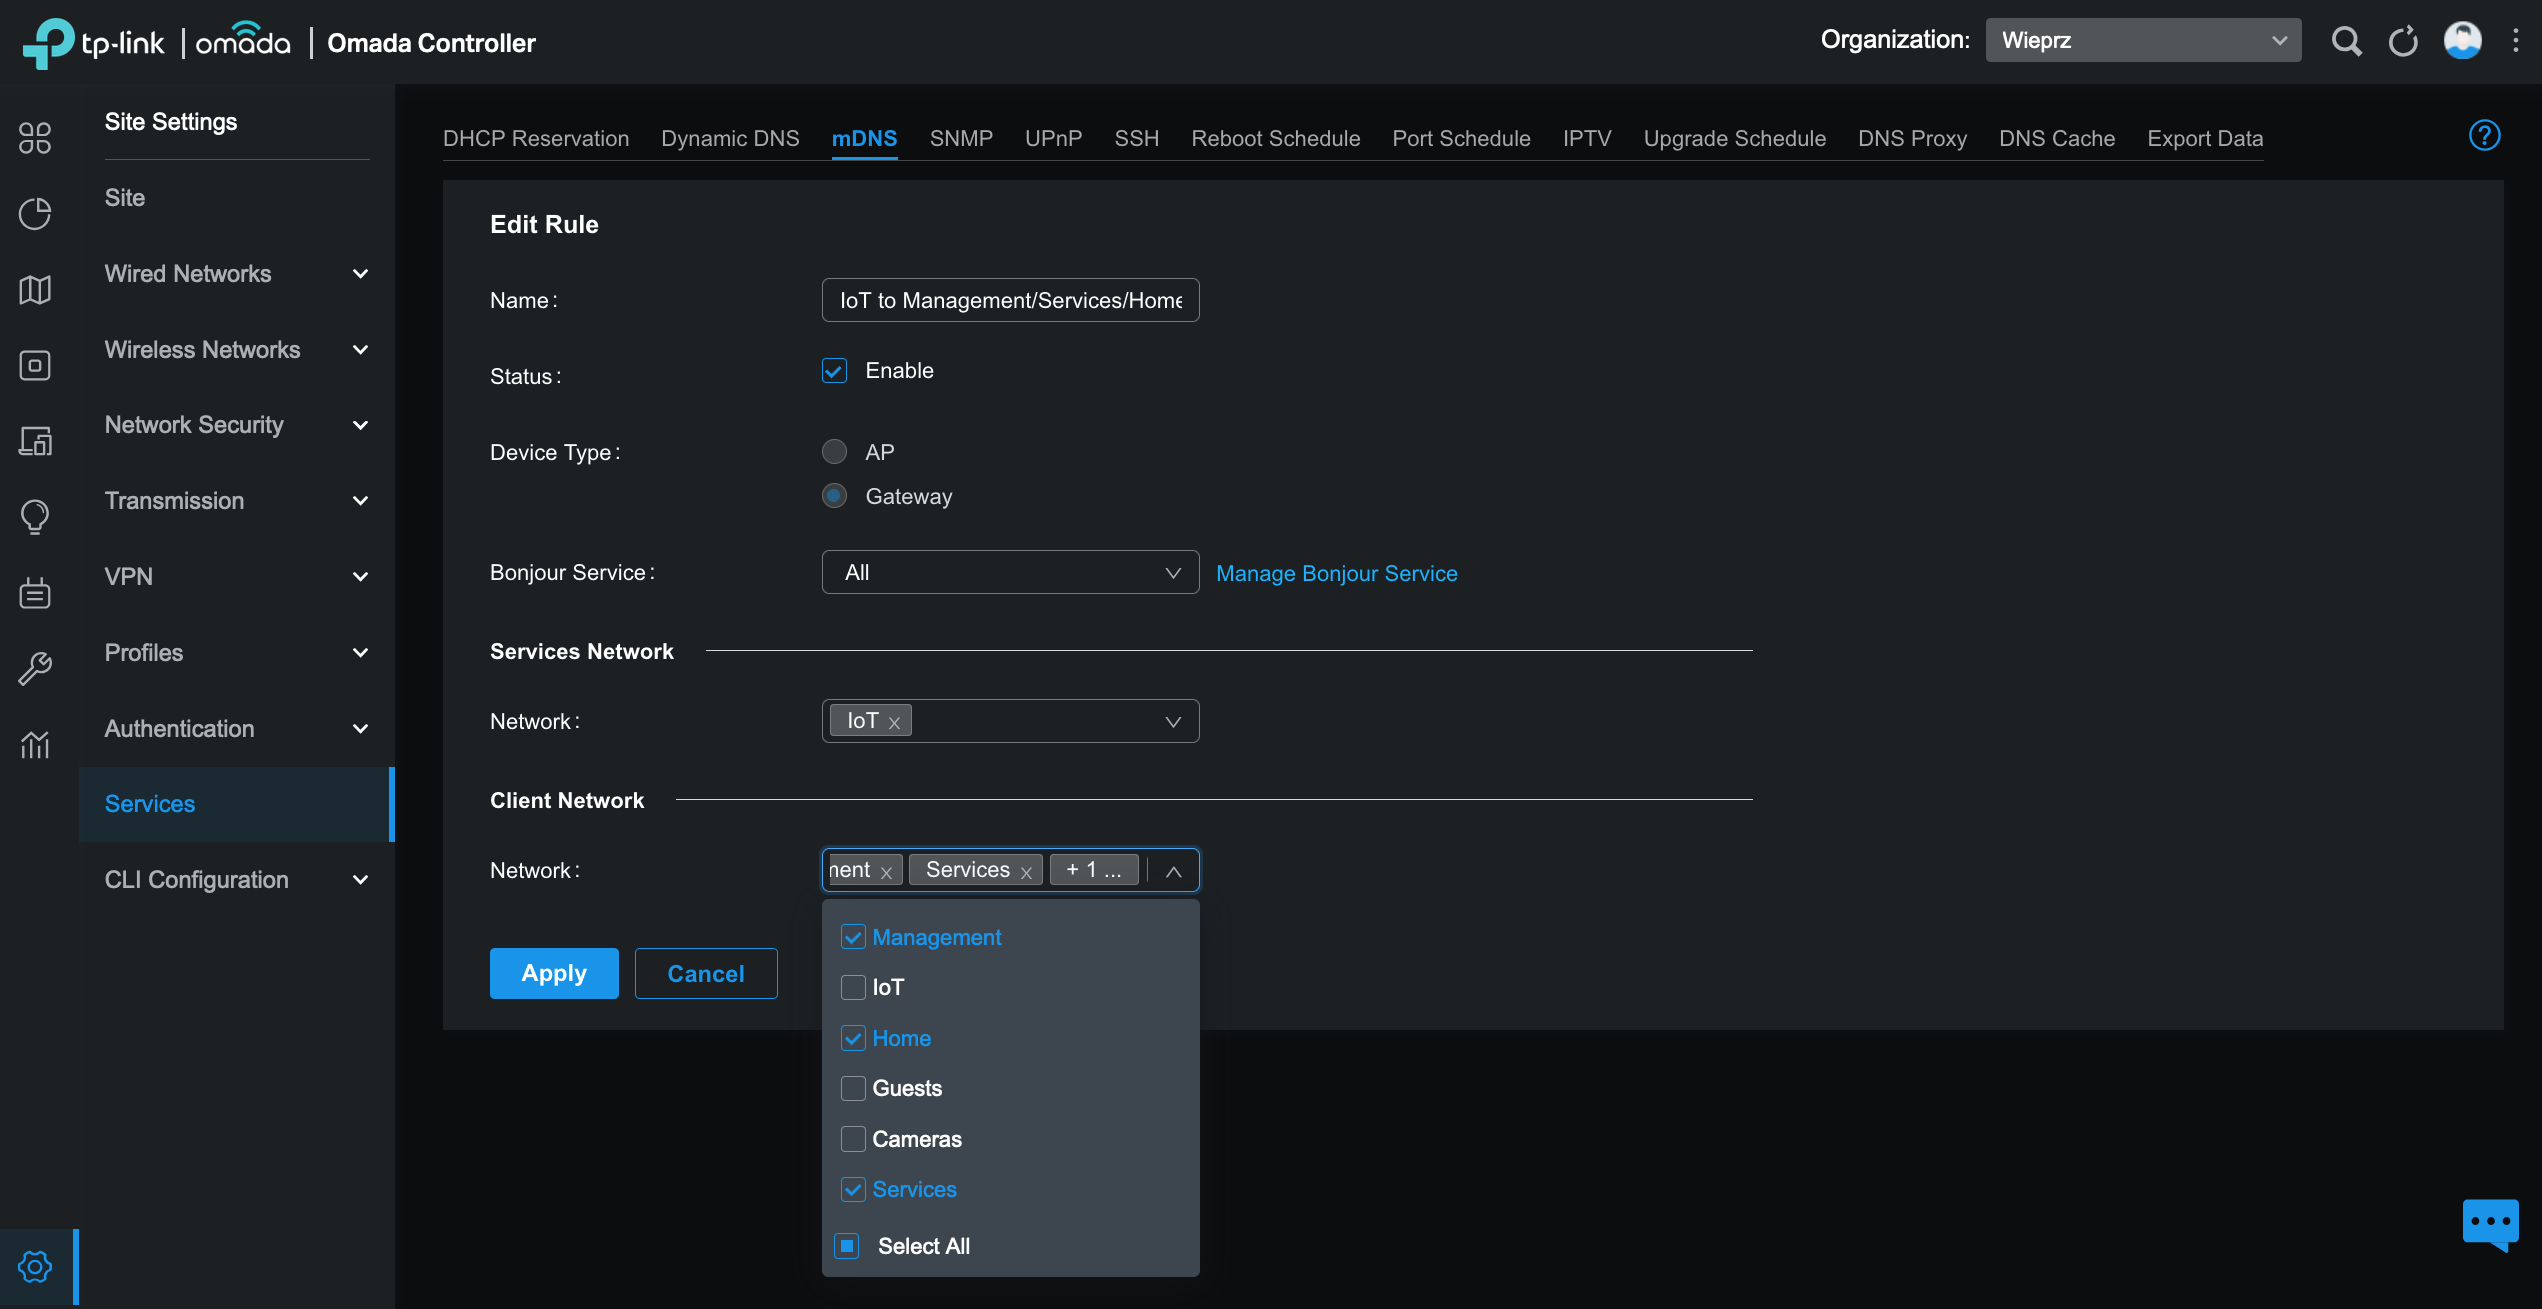This screenshot has width=2542, height=1309.
Task: Uncheck Home in network list
Action: tap(853, 1039)
